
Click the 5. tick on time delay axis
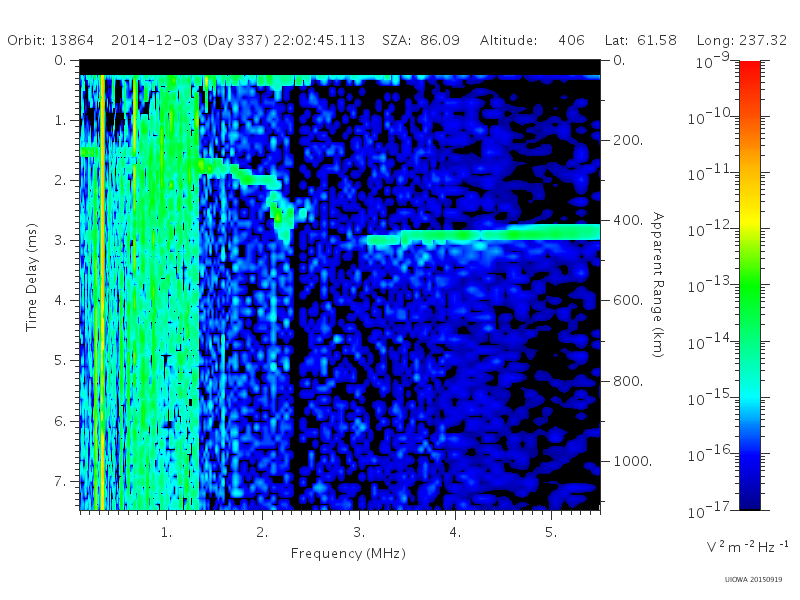pos(60,360)
